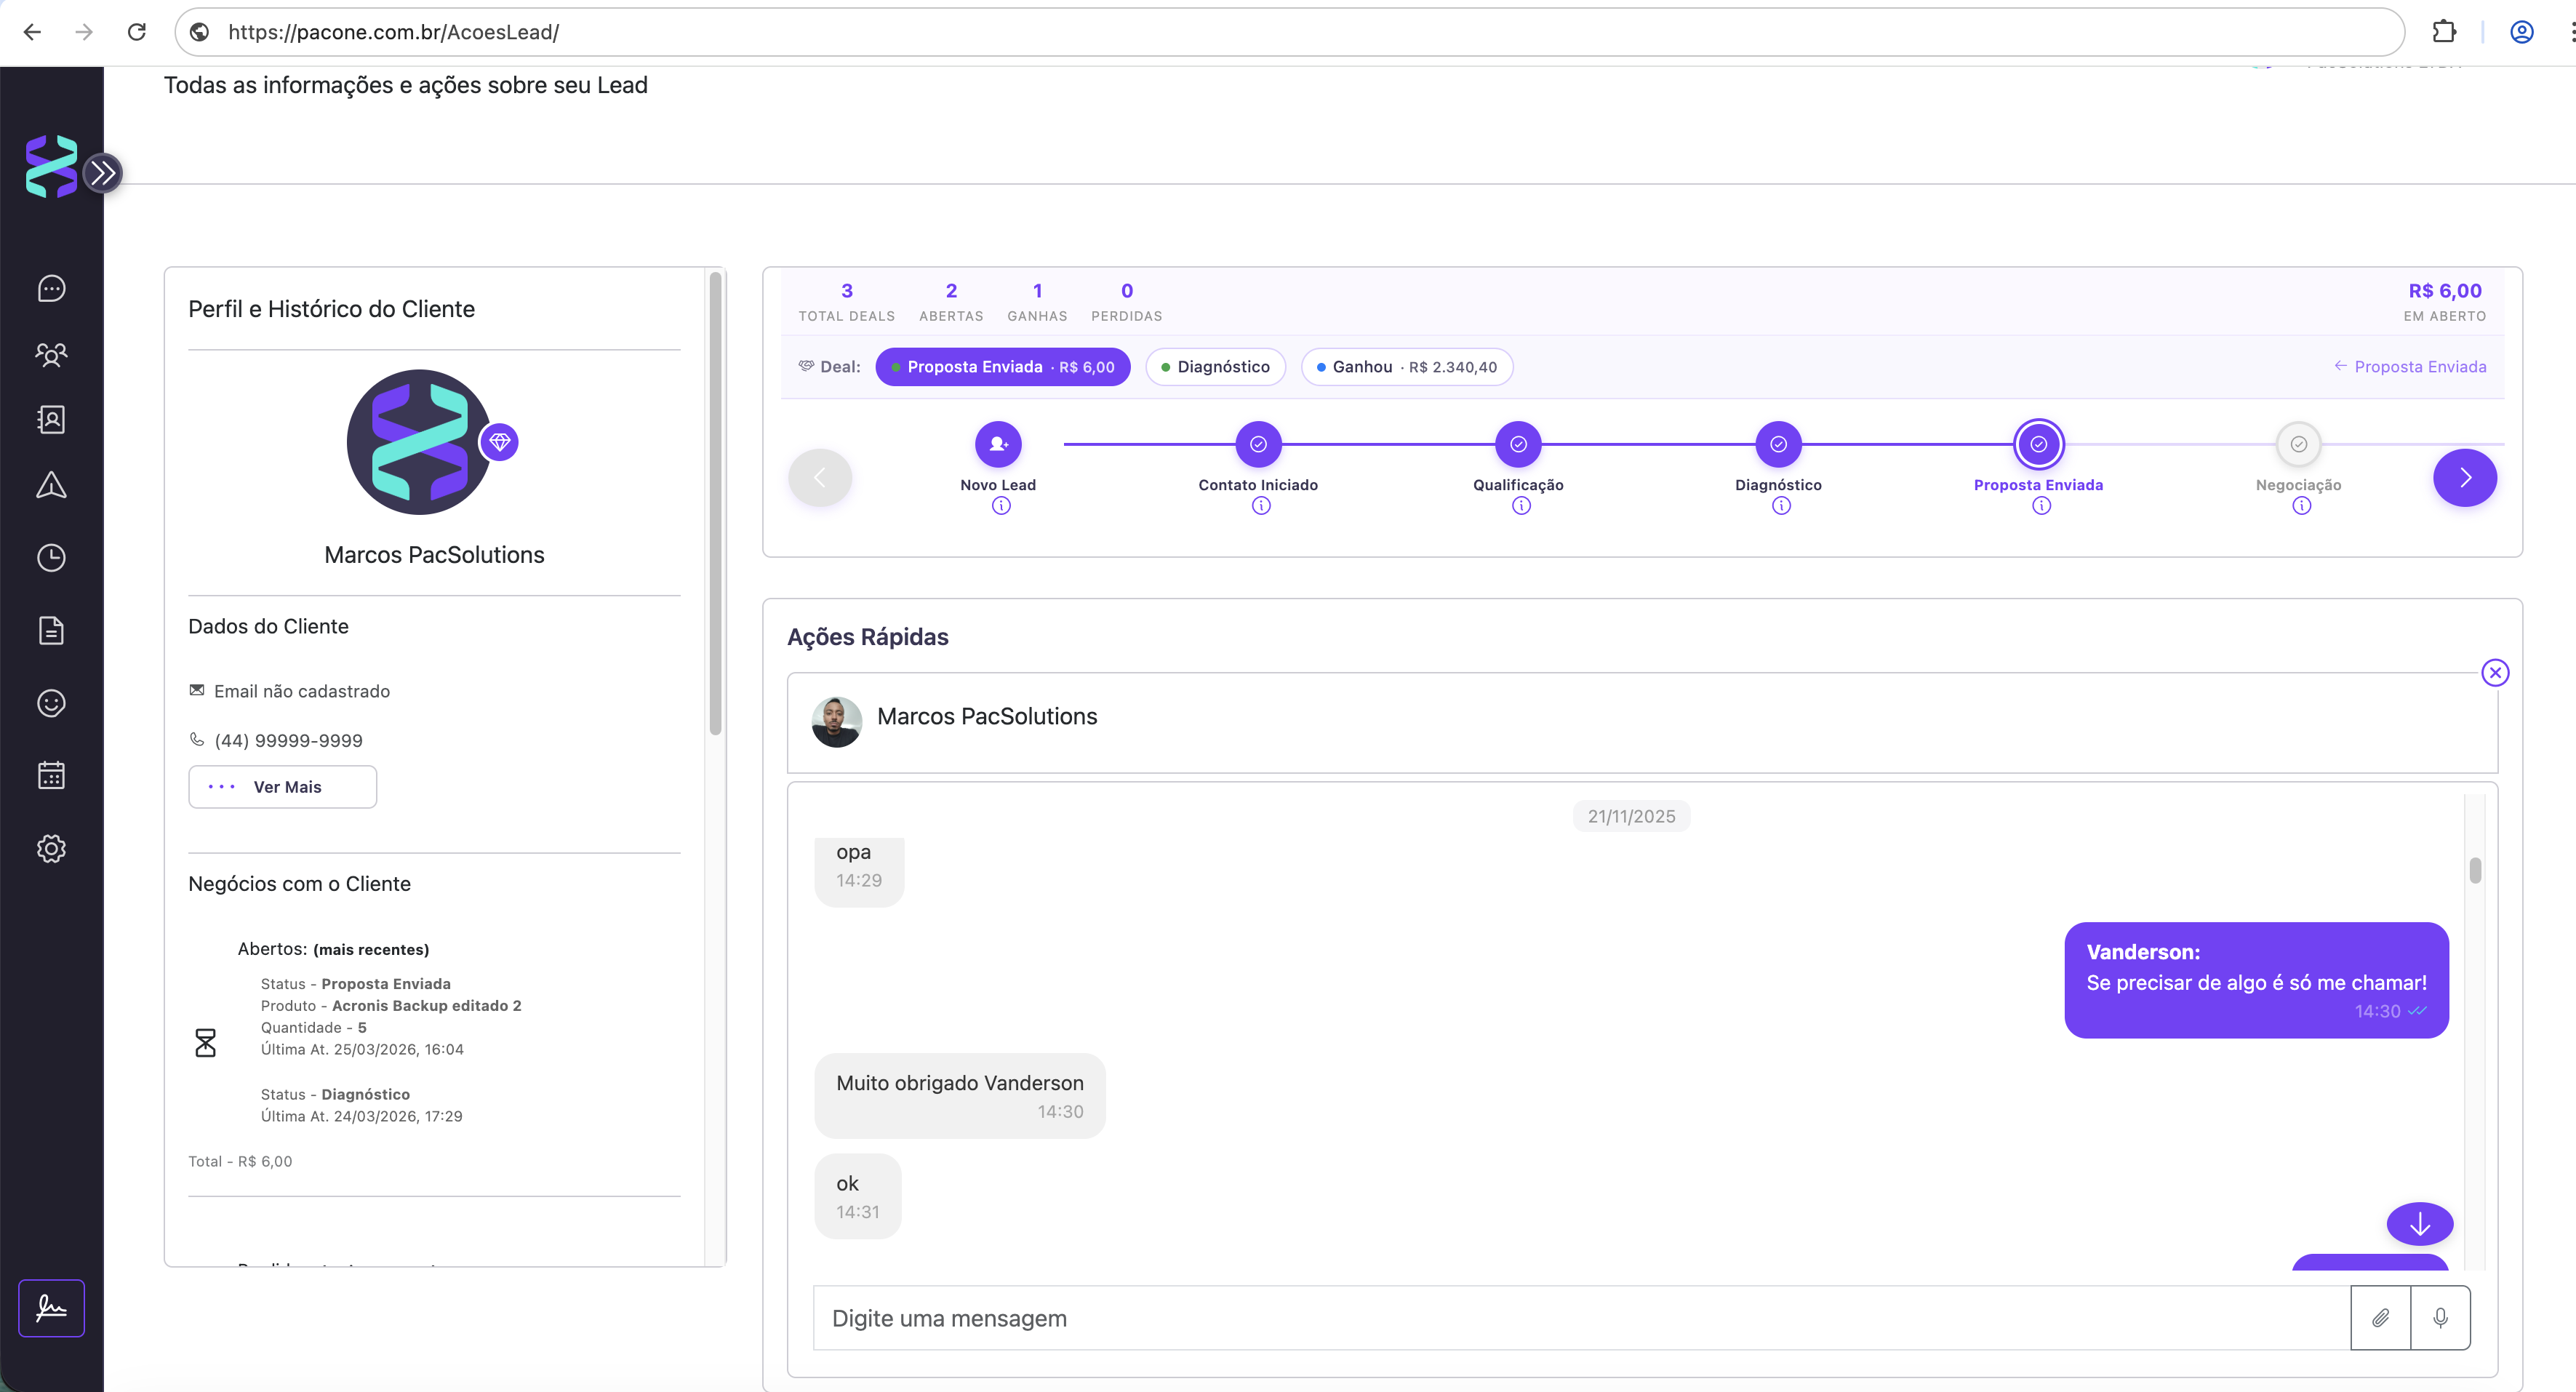The height and width of the screenshot is (1392, 2576).
Task: Click the diamond badge on profile avatar
Action: (x=499, y=442)
